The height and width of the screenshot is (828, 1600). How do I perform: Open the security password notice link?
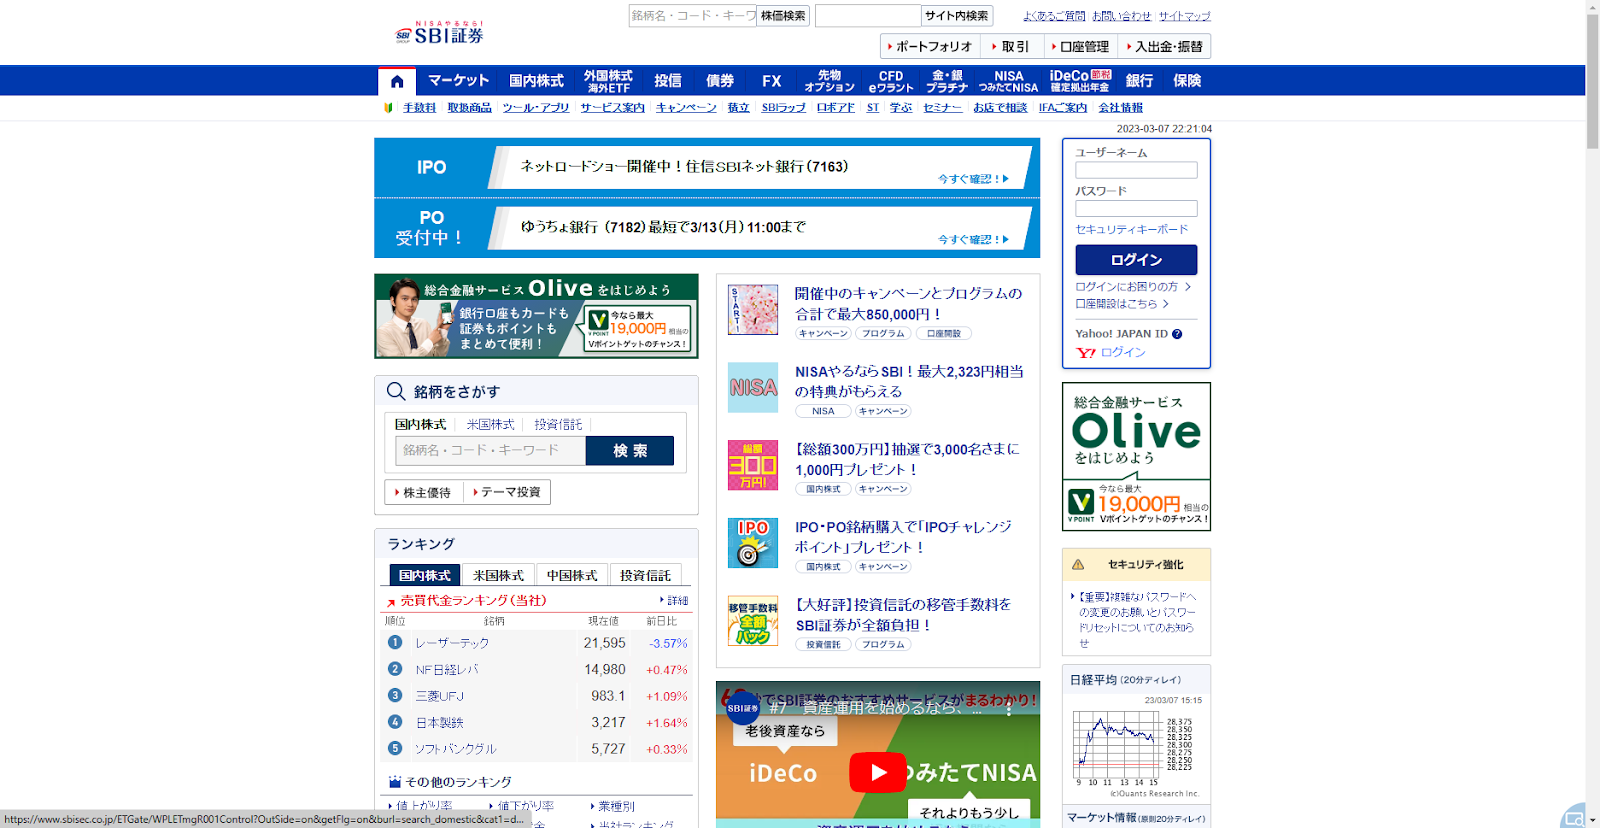(x=1136, y=620)
